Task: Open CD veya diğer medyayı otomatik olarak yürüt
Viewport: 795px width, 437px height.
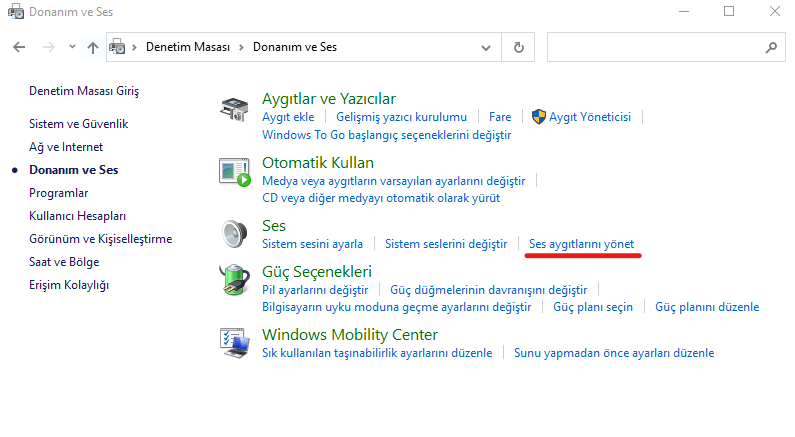Action: (x=381, y=198)
